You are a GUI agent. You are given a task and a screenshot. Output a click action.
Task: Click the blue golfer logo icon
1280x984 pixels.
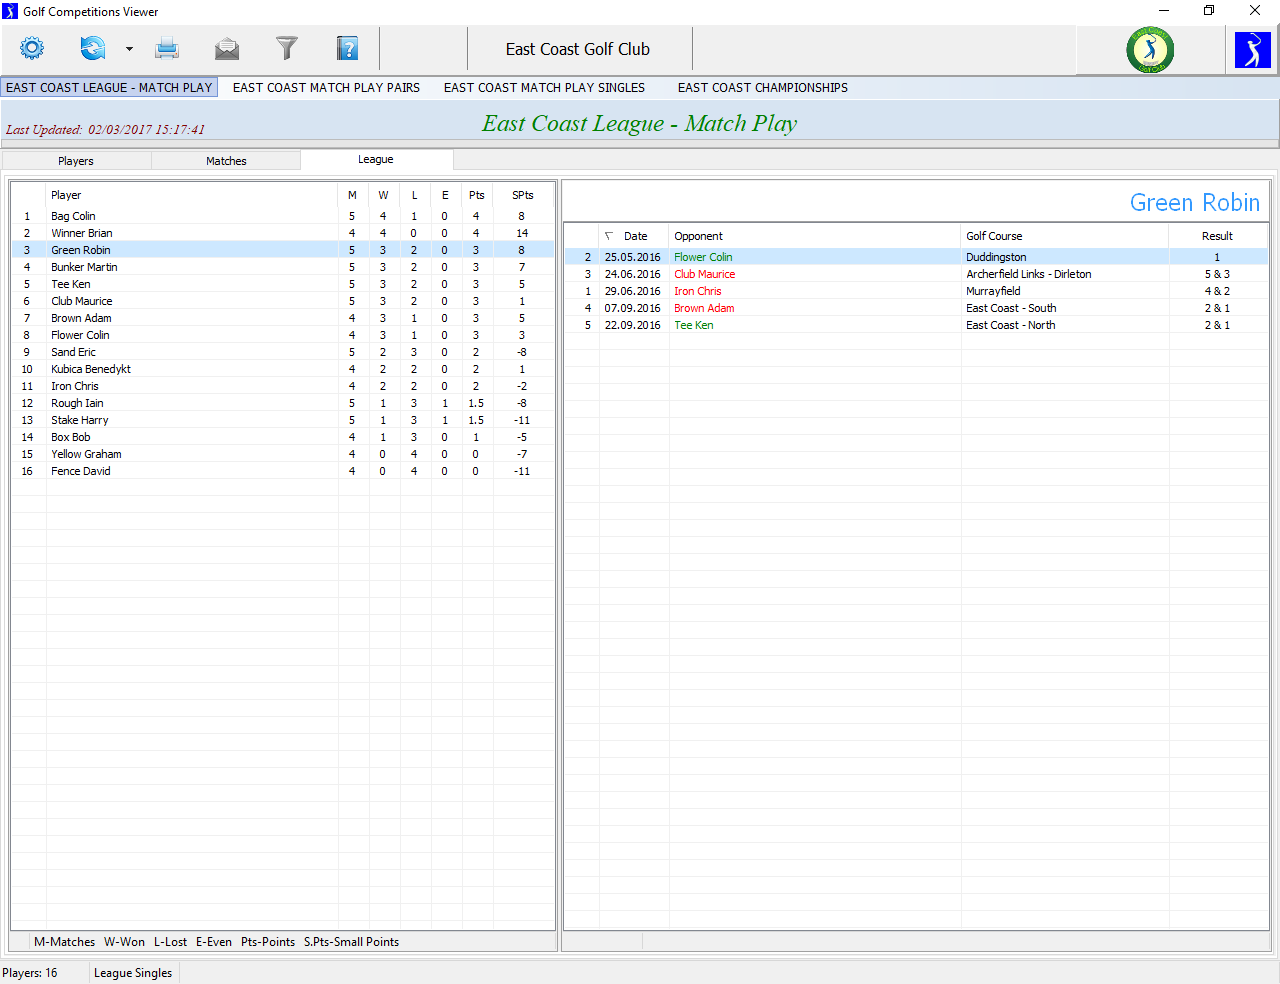tap(1252, 50)
